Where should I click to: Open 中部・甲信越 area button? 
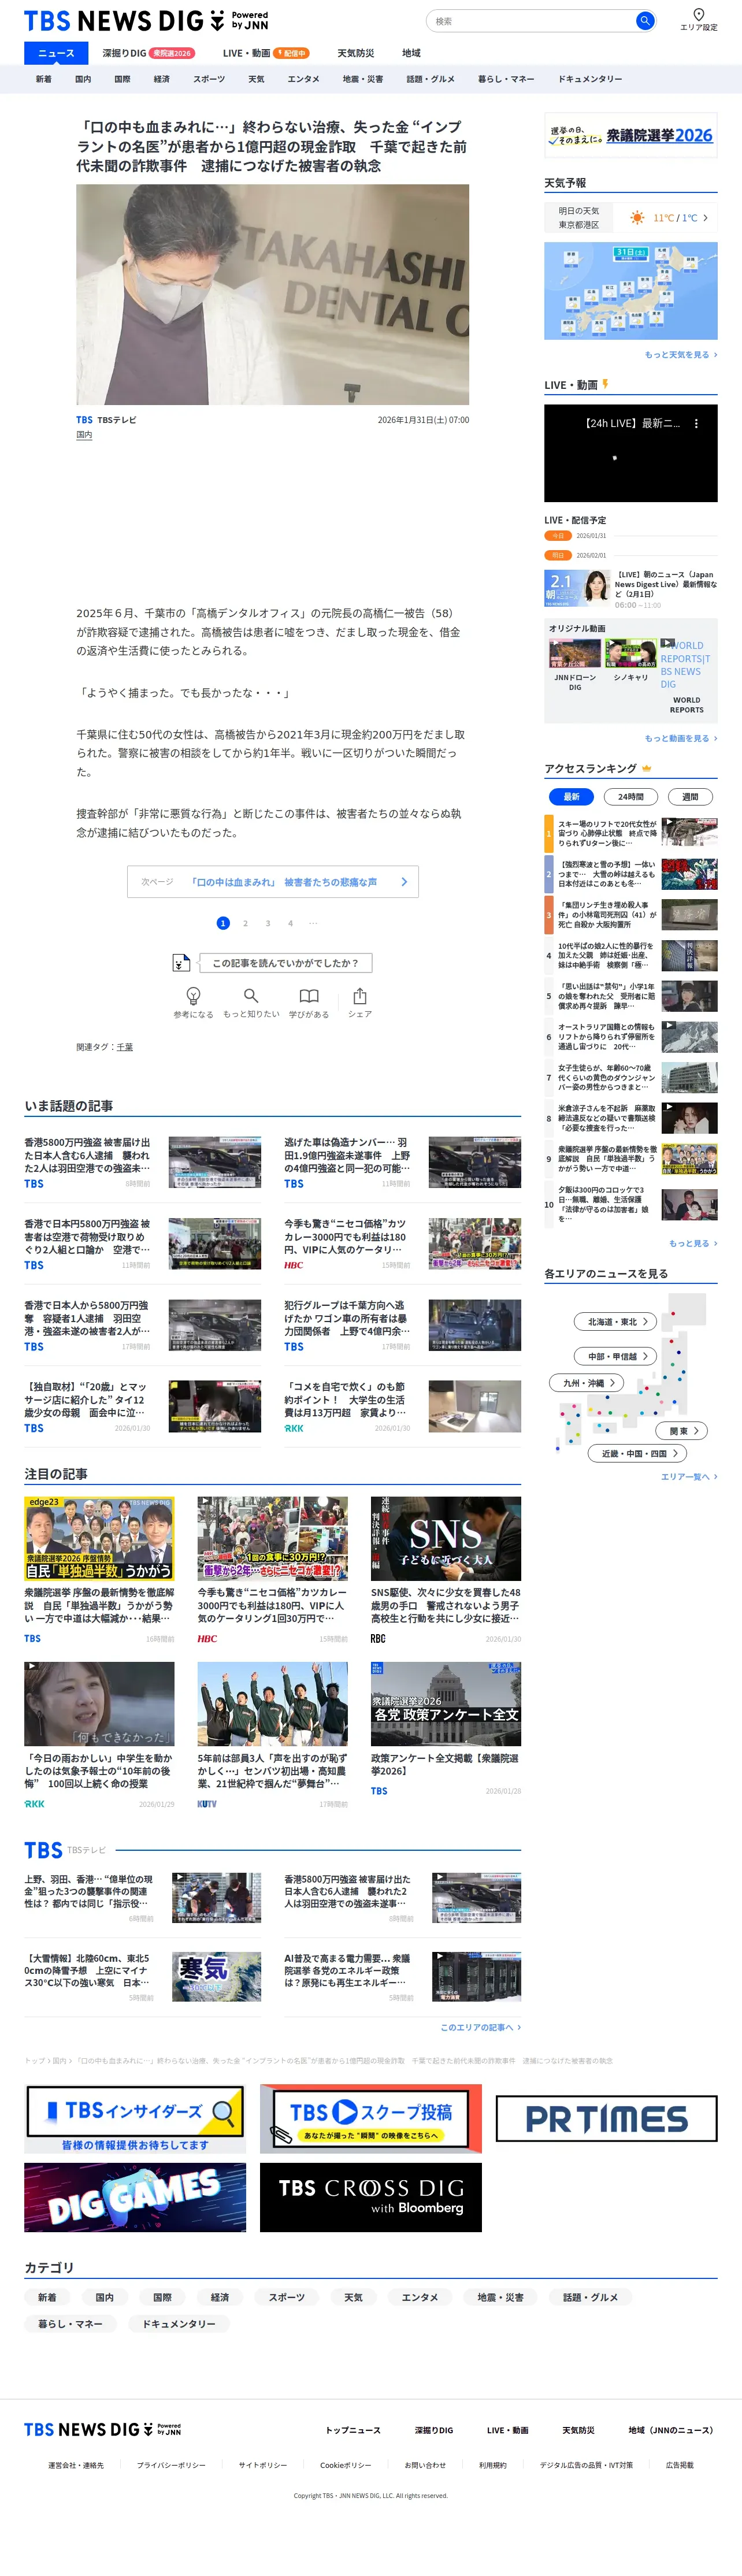point(615,1356)
